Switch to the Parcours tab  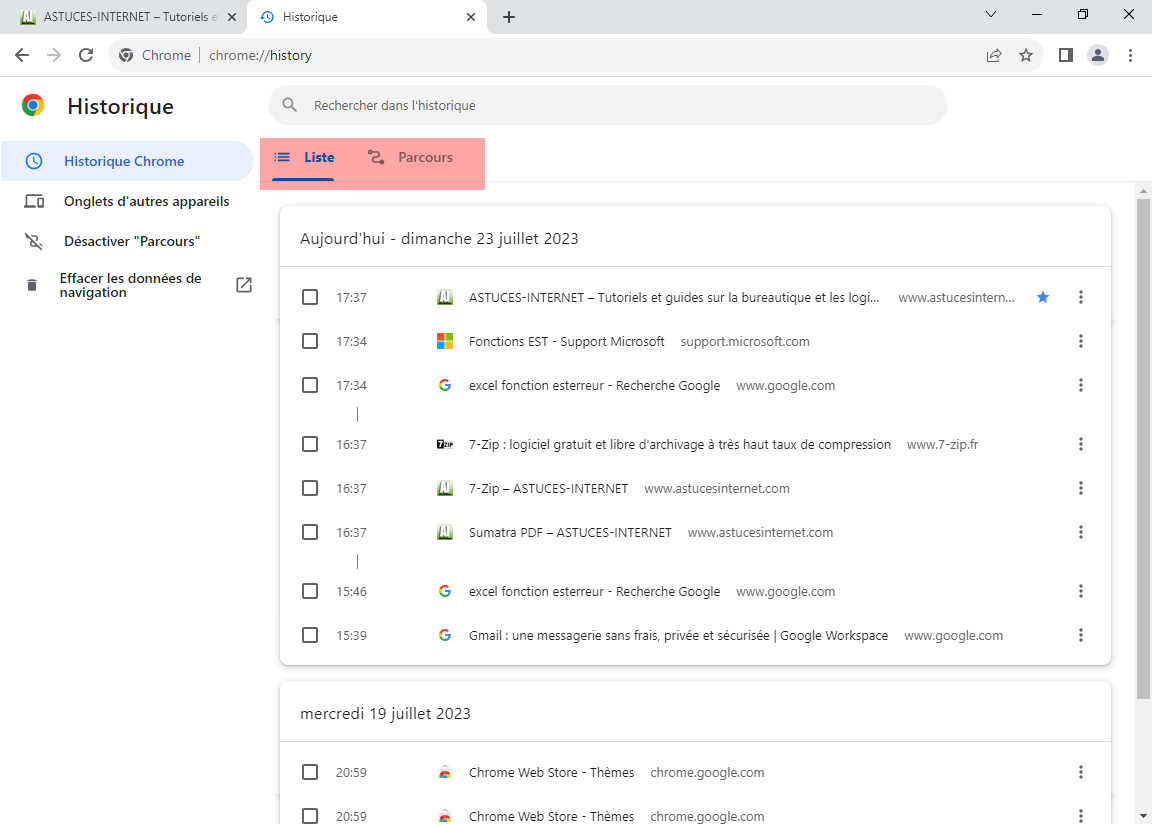(x=410, y=158)
